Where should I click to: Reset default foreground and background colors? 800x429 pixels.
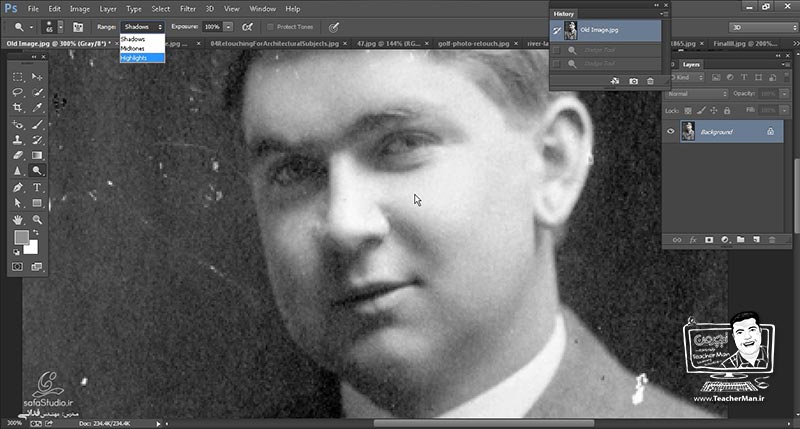point(16,251)
